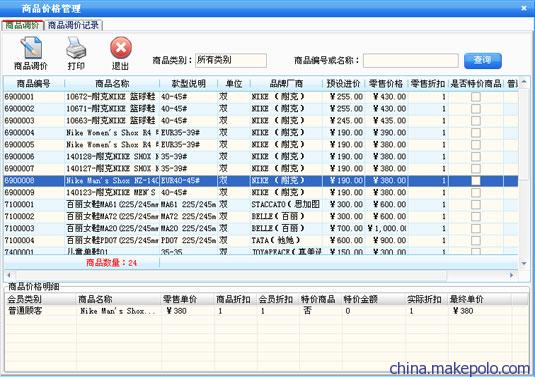Open the 商品类别 category dropdown
This screenshot has height=377, width=535.
coord(231,60)
